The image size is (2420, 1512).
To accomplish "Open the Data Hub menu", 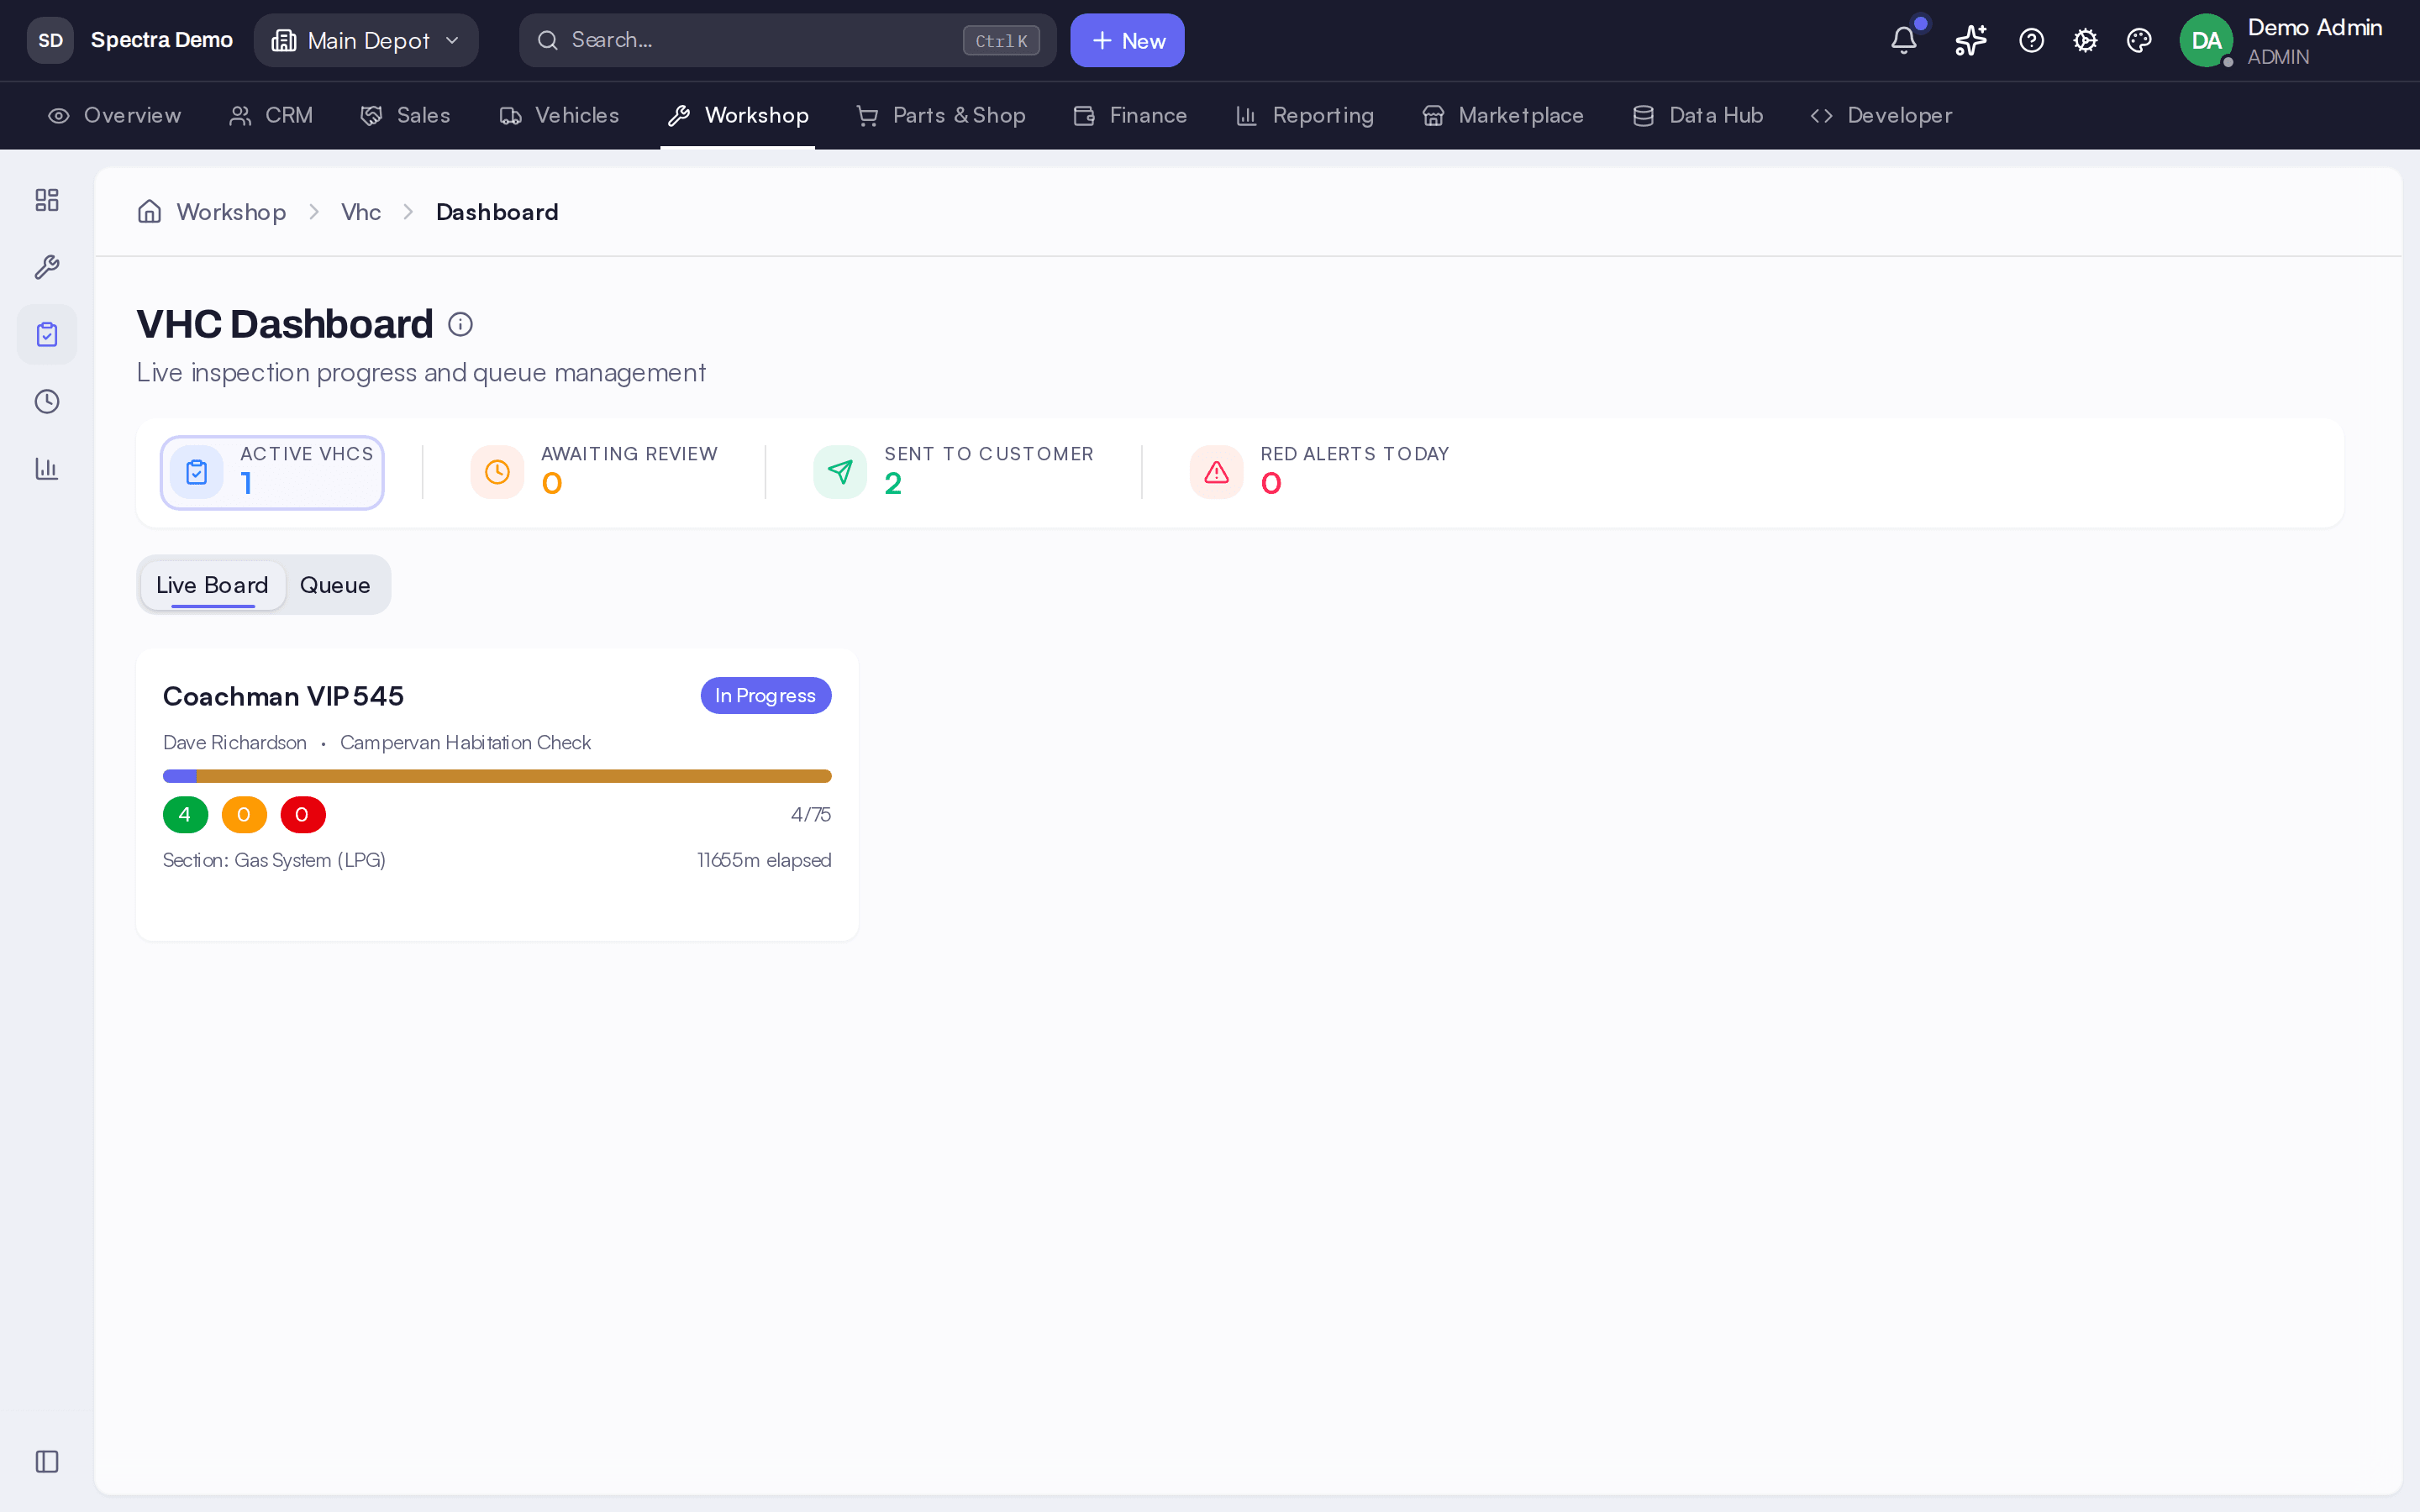I will (1697, 115).
